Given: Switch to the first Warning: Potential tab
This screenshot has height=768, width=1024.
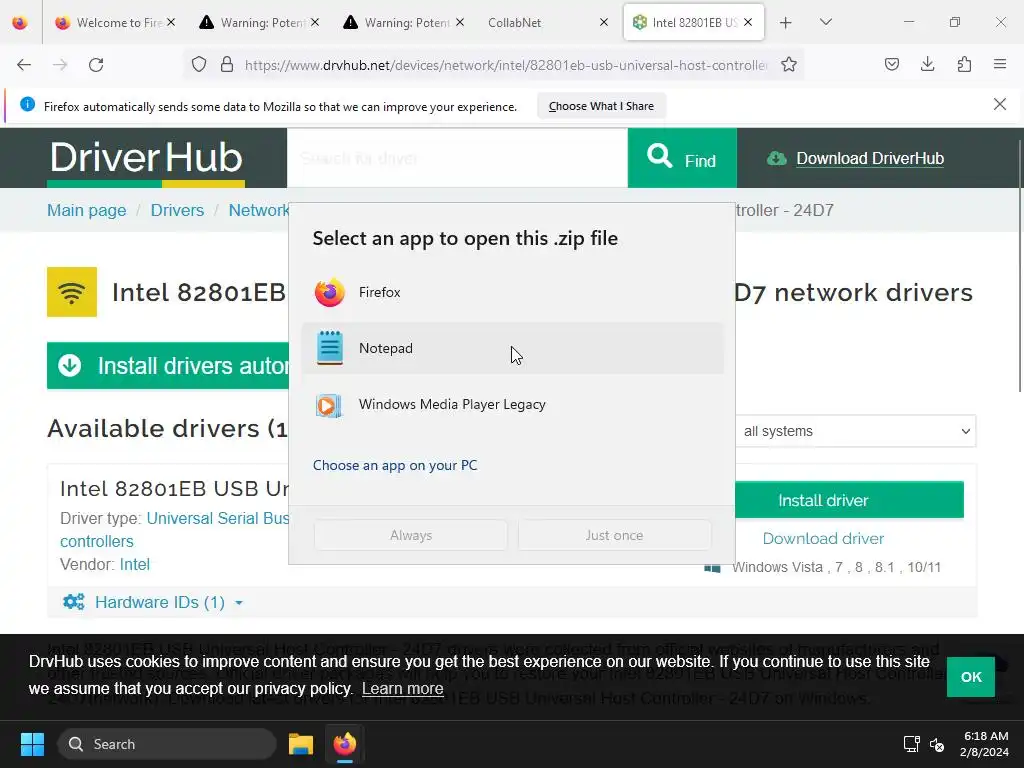Looking at the screenshot, I should point(257,23).
